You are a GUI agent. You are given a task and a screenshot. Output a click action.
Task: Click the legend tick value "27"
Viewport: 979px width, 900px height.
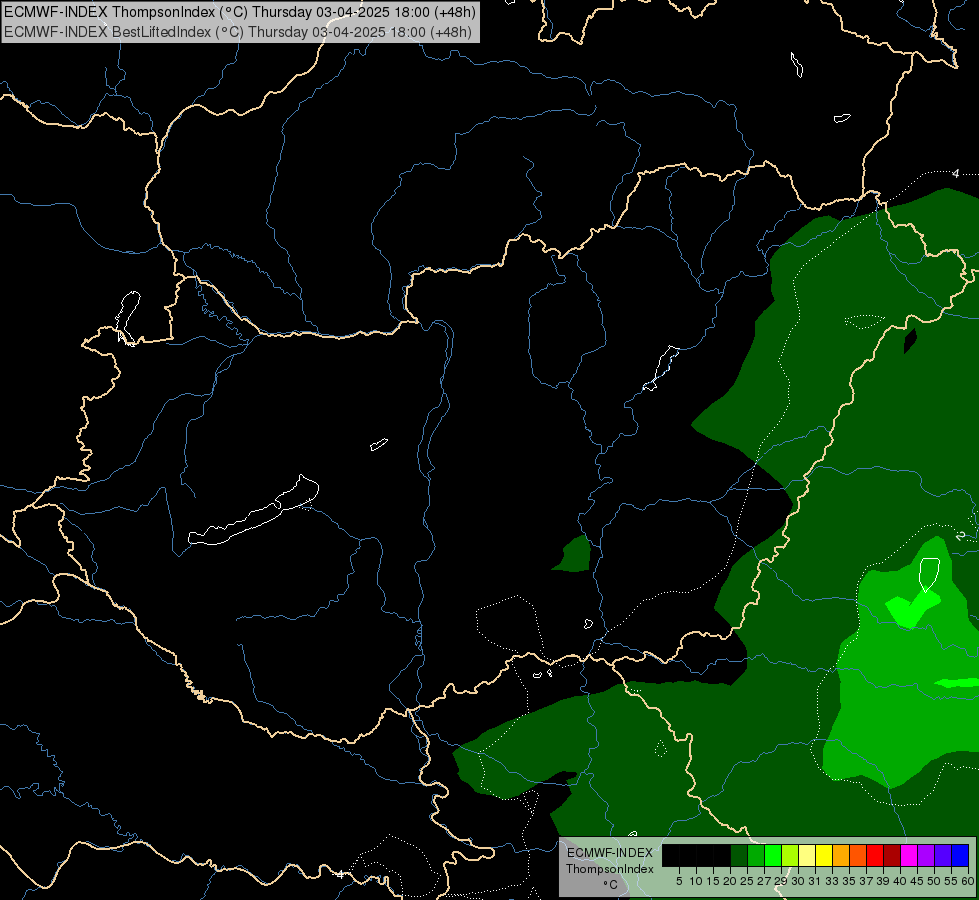(x=764, y=881)
